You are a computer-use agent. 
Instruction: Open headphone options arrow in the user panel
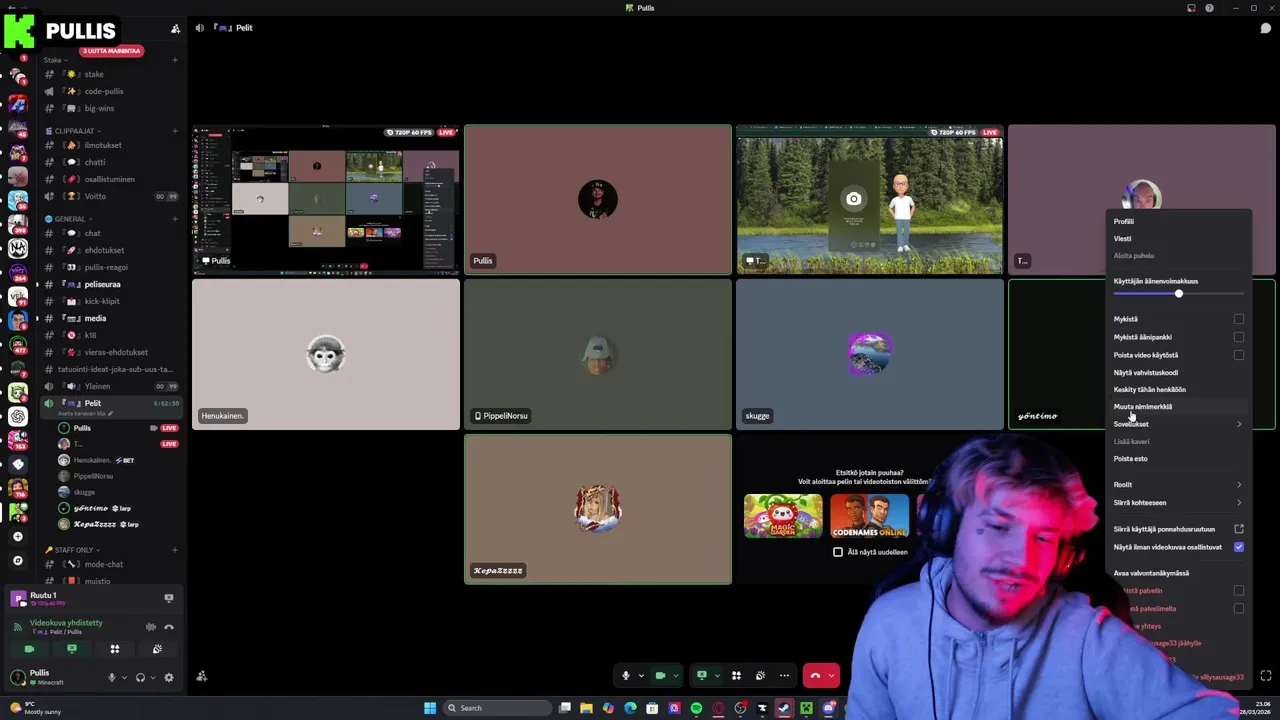152,677
